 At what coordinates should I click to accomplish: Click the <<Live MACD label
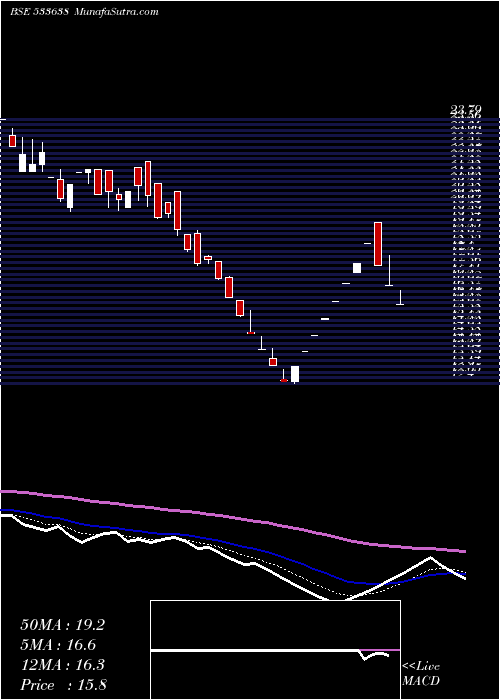(421, 674)
